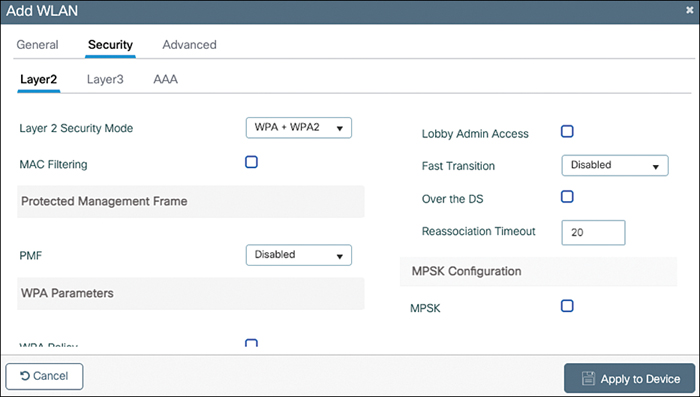This screenshot has width=700, height=397.
Task: Close the Add WLAN dialog
Action: 690,10
